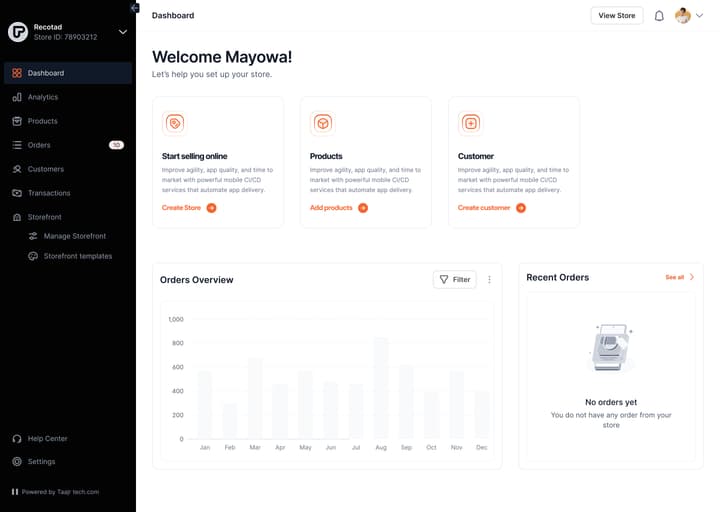Open Manage Storefront submenu item
The width and height of the screenshot is (720, 512).
[x=75, y=236]
